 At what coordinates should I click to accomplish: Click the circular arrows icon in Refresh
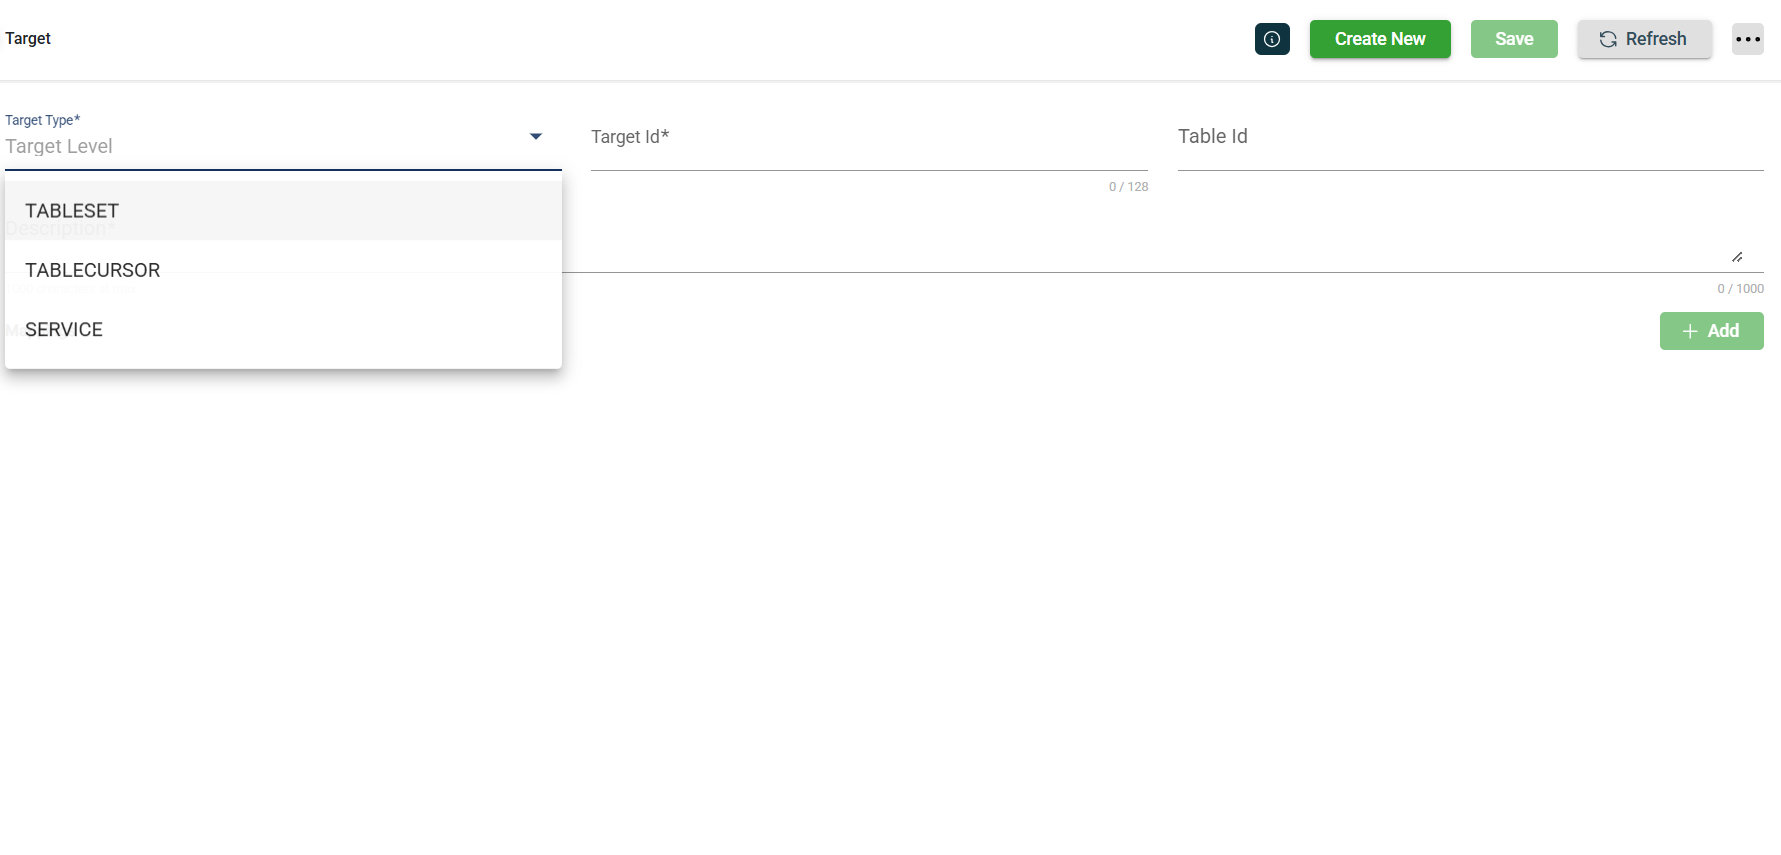click(x=1607, y=39)
